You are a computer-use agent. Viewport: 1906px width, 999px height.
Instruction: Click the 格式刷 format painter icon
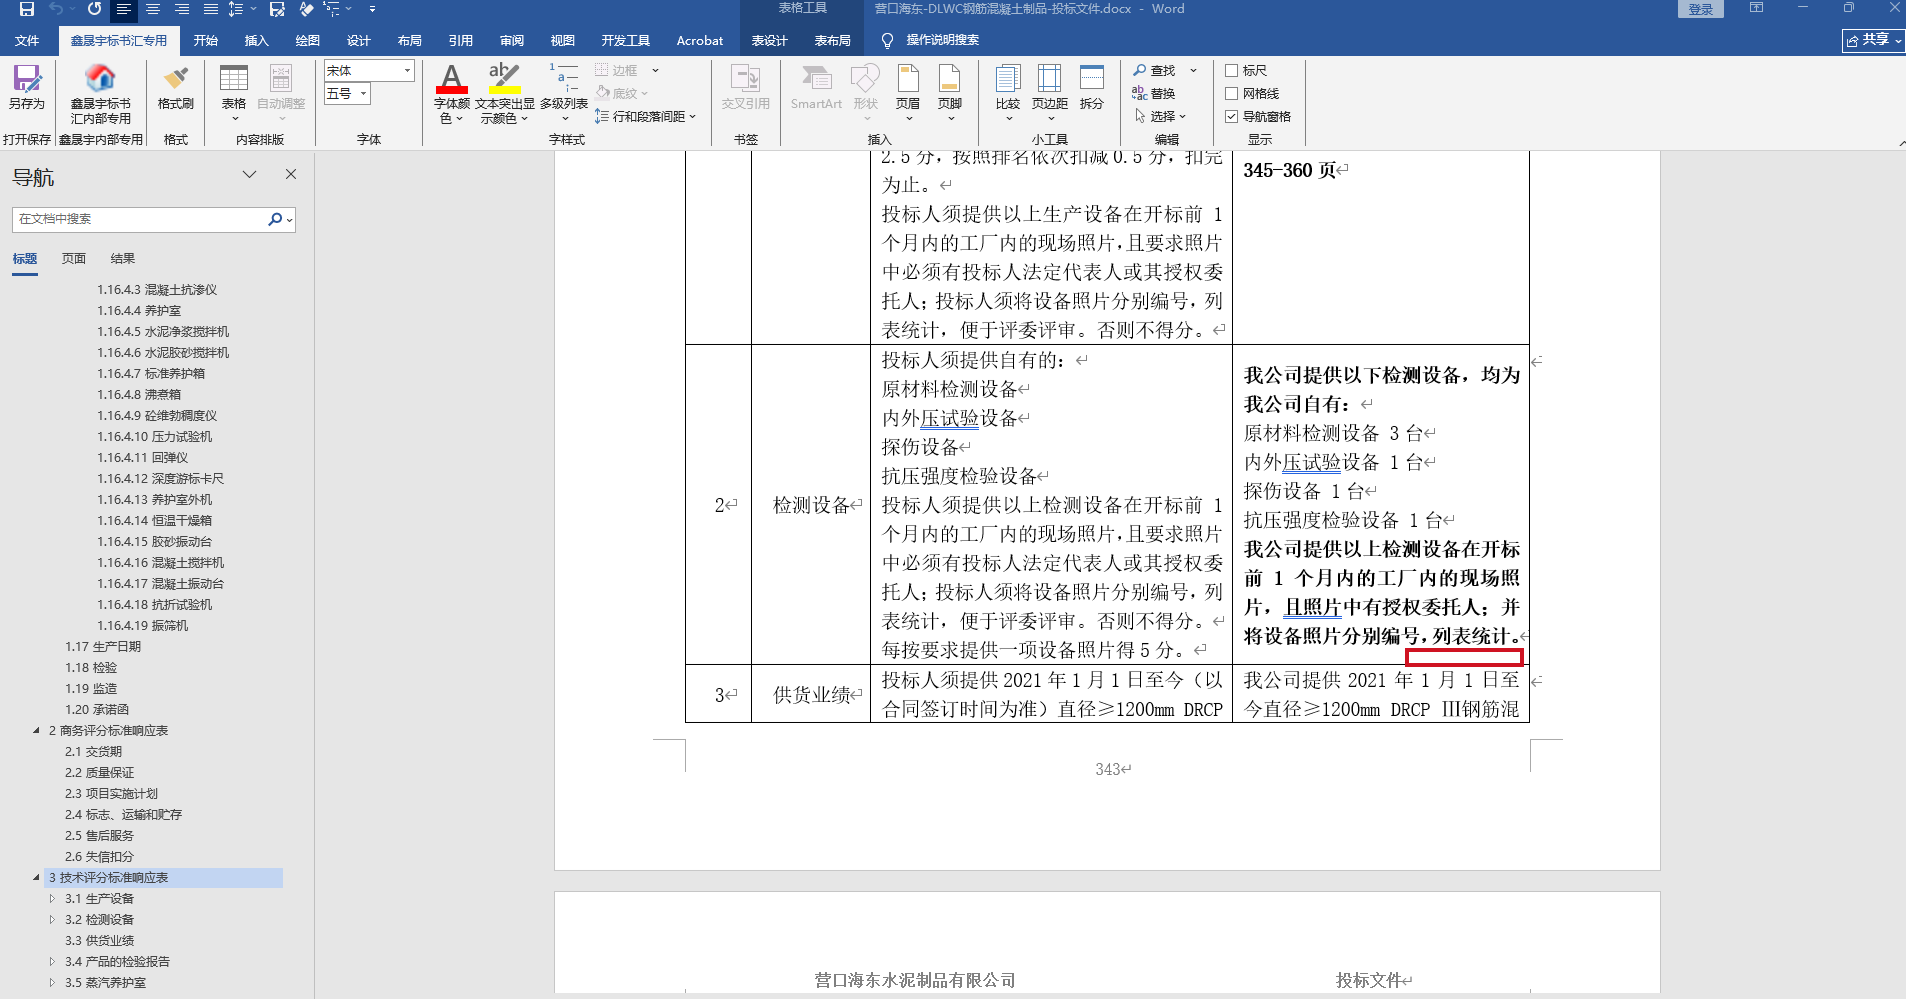[x=176, y=80]
